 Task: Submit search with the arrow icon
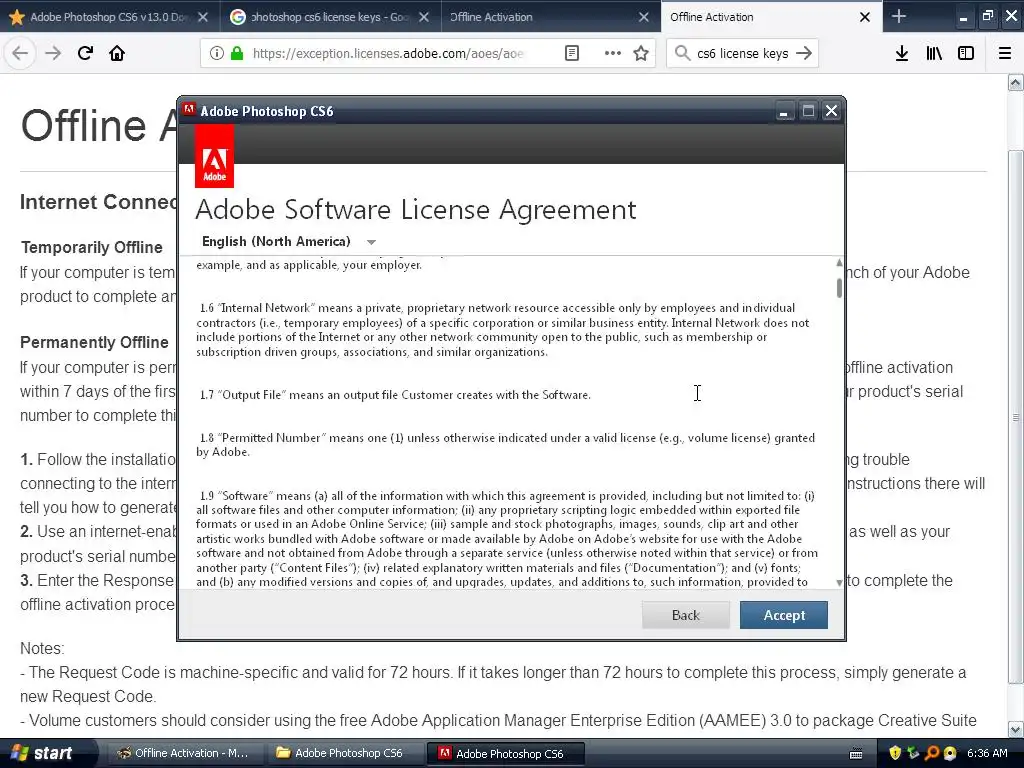coord(804,53)
